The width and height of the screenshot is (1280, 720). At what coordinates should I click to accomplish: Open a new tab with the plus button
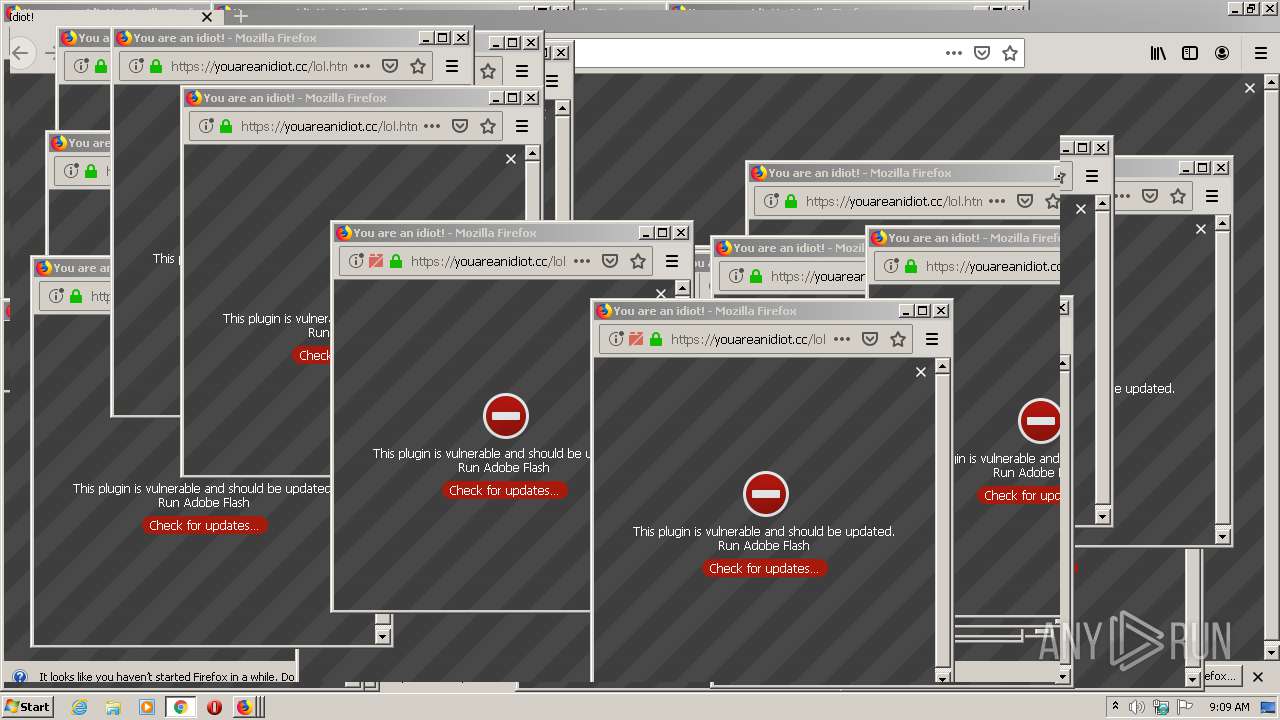[240, 16]
